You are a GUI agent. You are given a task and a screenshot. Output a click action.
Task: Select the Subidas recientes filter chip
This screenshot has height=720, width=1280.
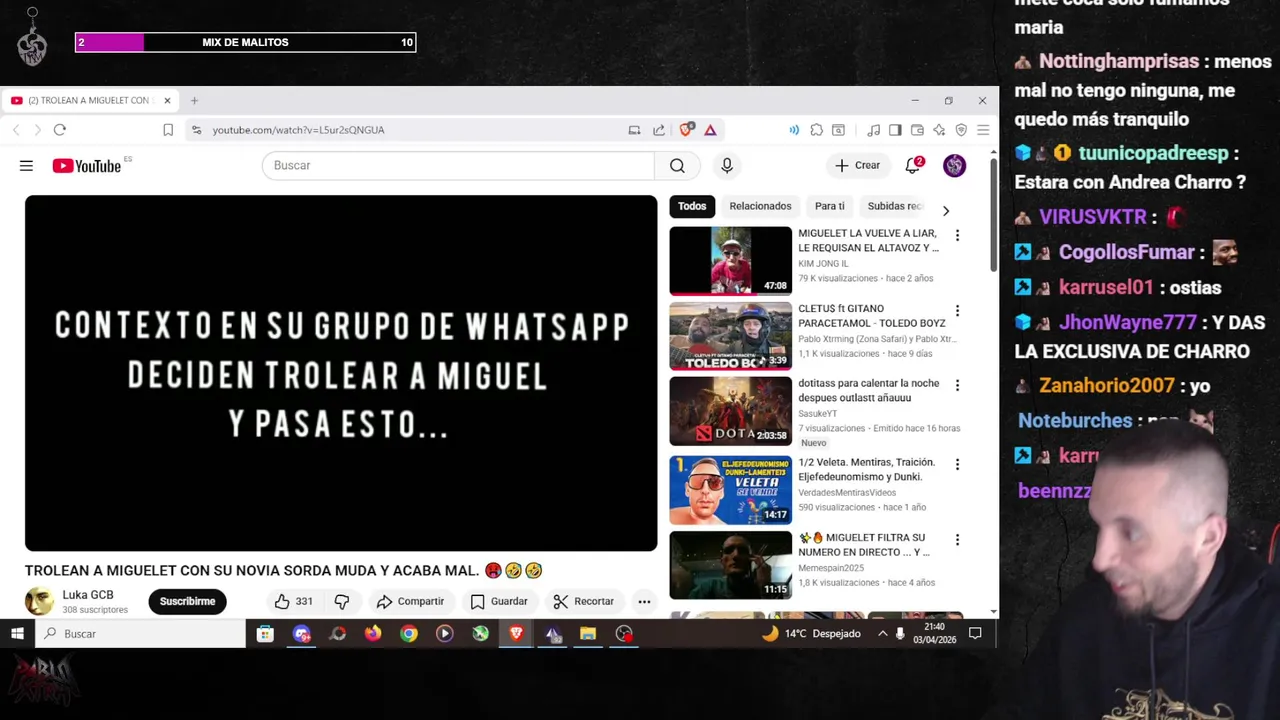[895, 206]
